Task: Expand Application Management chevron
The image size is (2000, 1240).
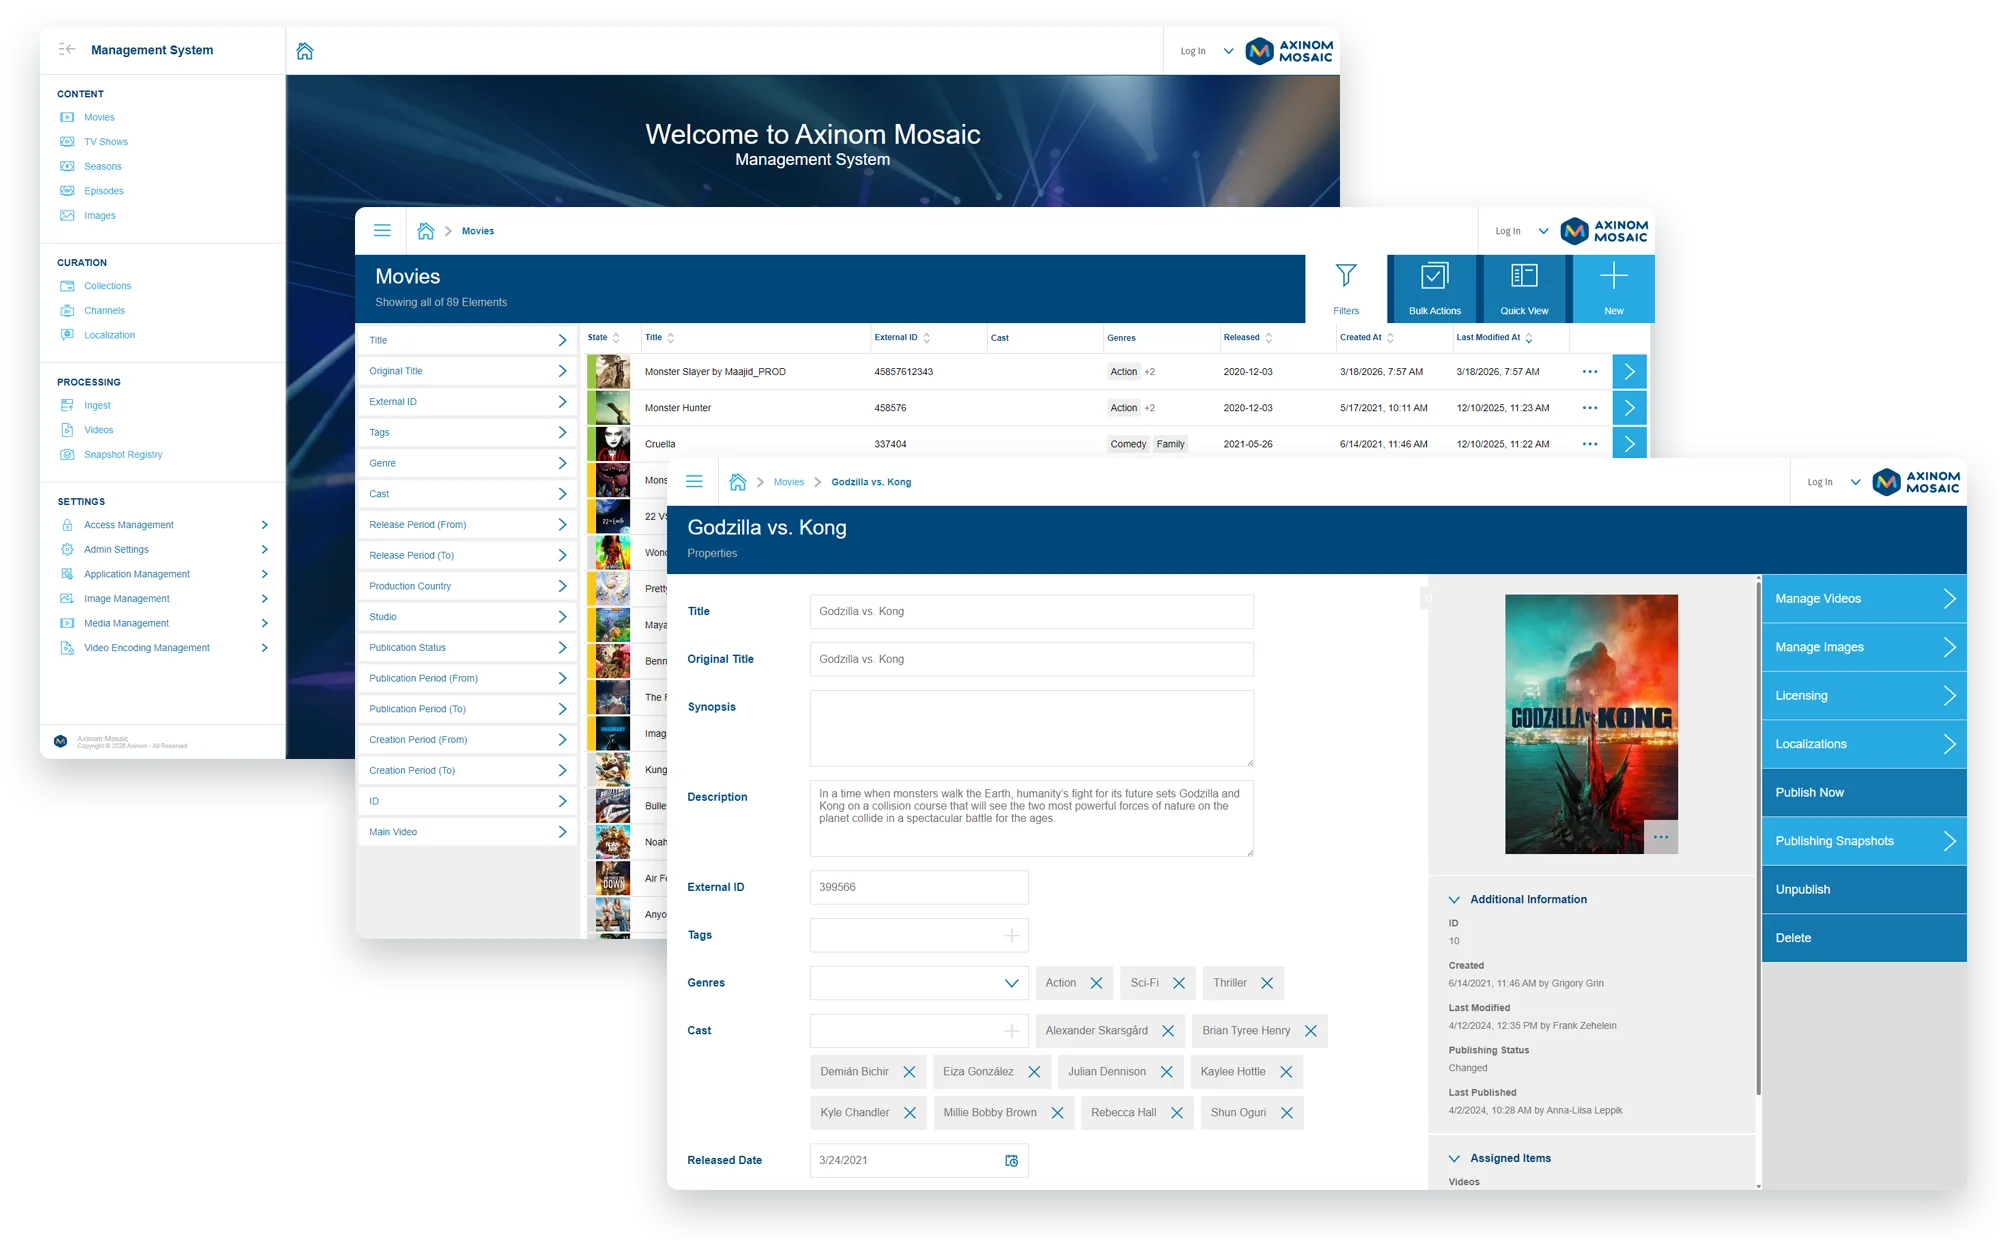Action: (x=264, y=574)
